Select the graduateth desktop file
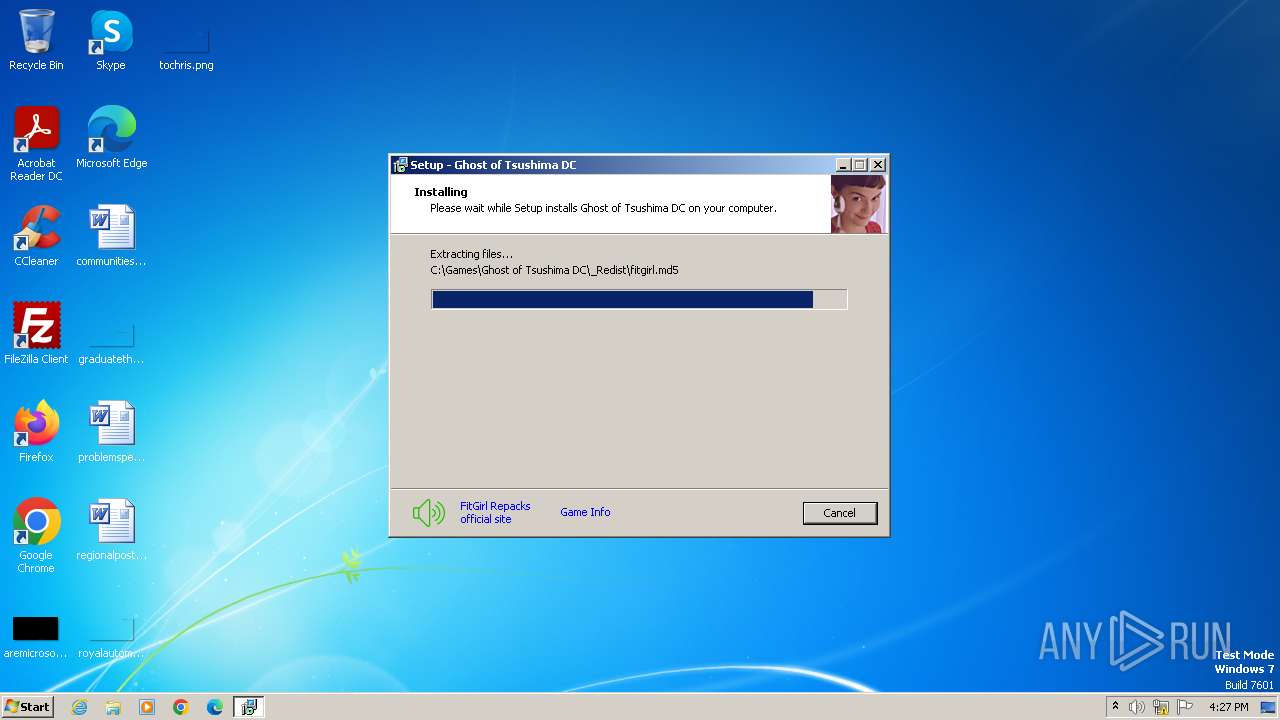Viewport: 1280px width, 720px height. (x=111, y=343)
